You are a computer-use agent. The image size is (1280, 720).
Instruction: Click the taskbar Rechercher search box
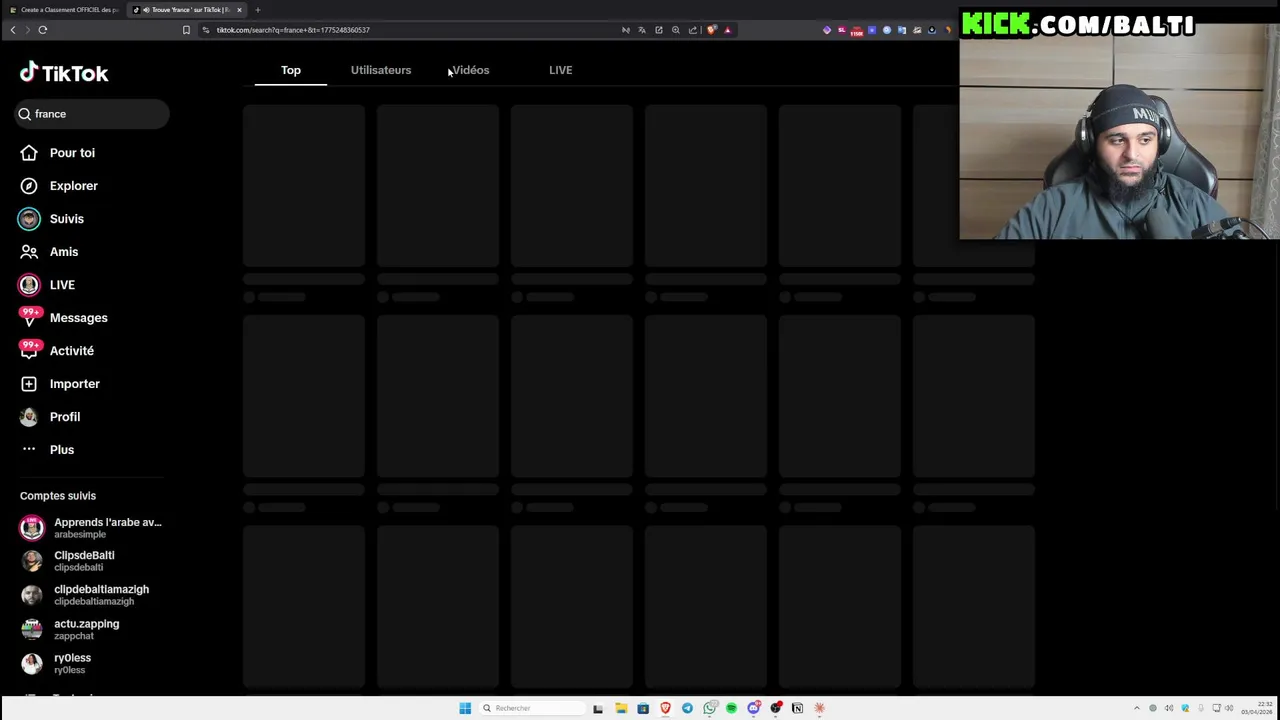click(x=530, y=708)
